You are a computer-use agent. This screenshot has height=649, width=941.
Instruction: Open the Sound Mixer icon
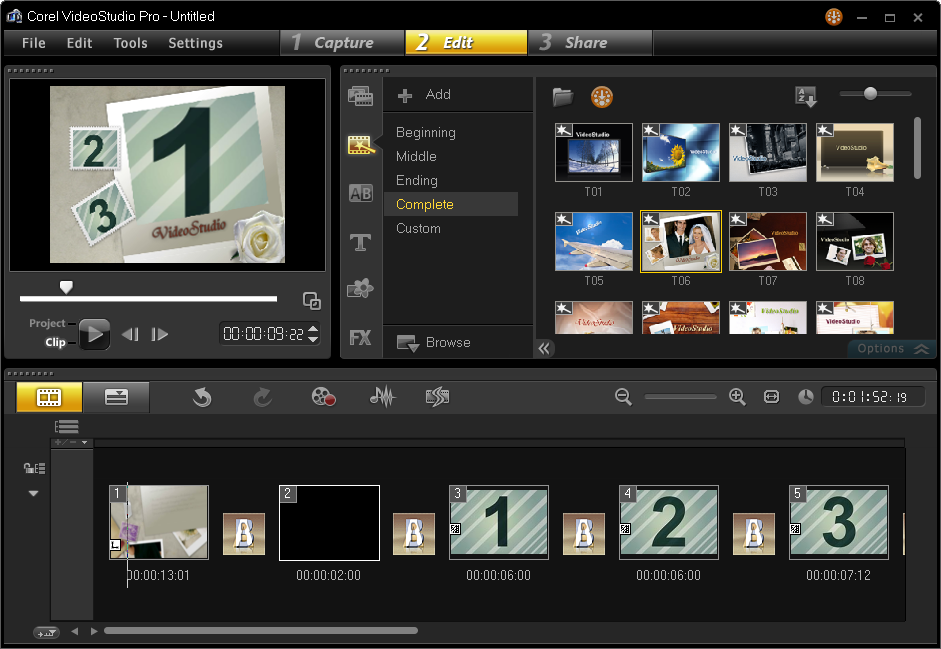383,397
